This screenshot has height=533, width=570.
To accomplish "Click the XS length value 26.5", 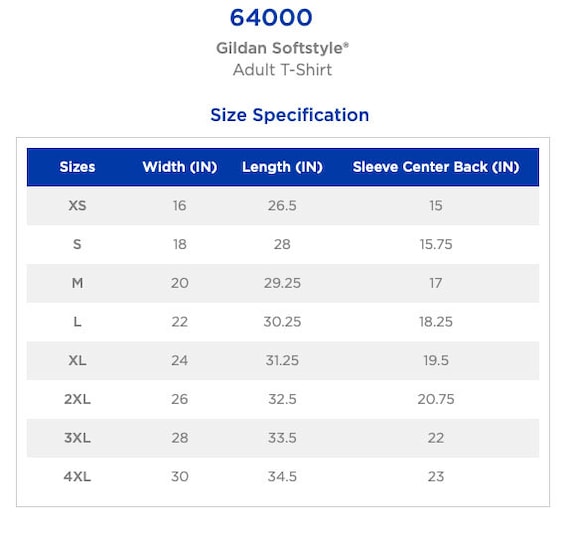I will (x=282, y=205).
